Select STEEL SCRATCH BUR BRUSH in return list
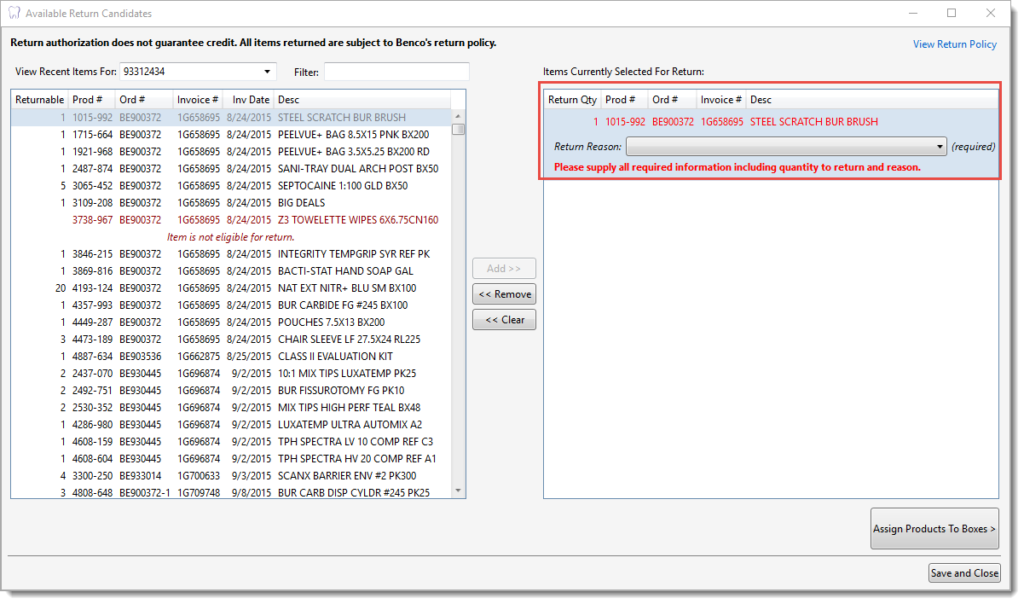This screenshot has width=1024, height=604. pyautogui.click(x=814, y=122)
